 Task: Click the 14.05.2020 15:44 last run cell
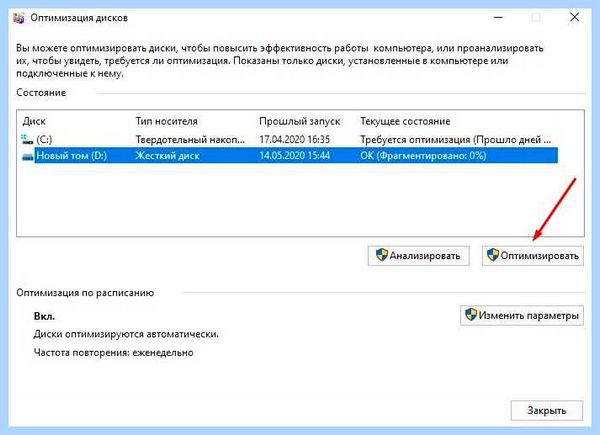pyautogui.click(x=295, y=156)
